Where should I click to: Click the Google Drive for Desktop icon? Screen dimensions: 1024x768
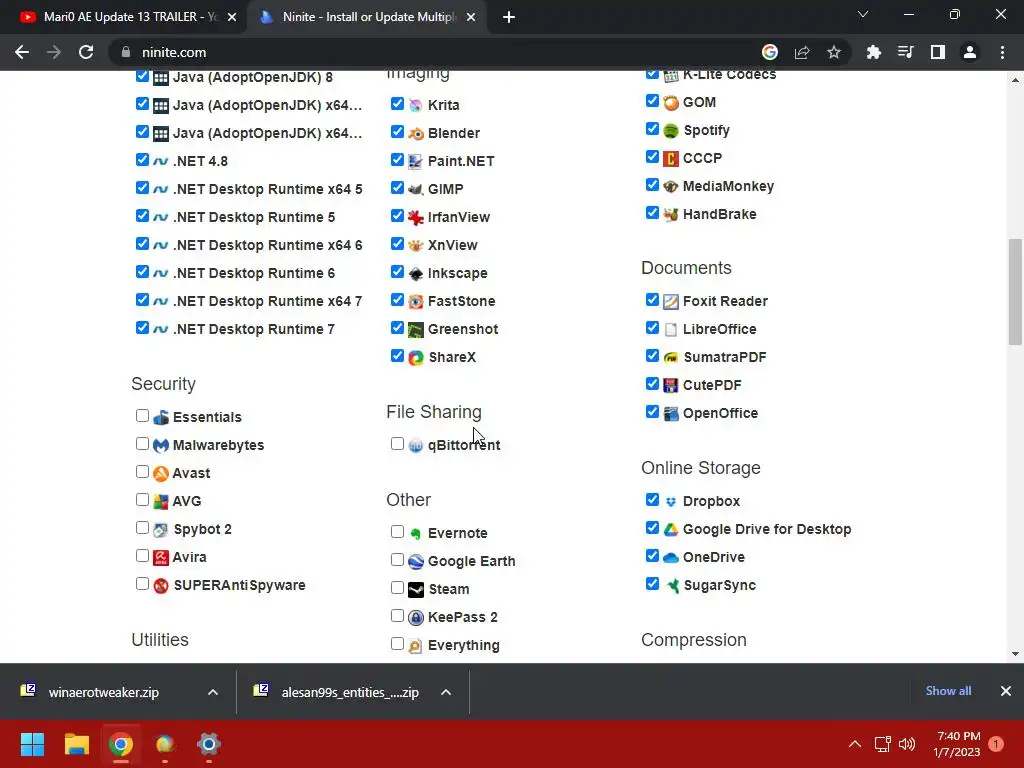point(671,530)
